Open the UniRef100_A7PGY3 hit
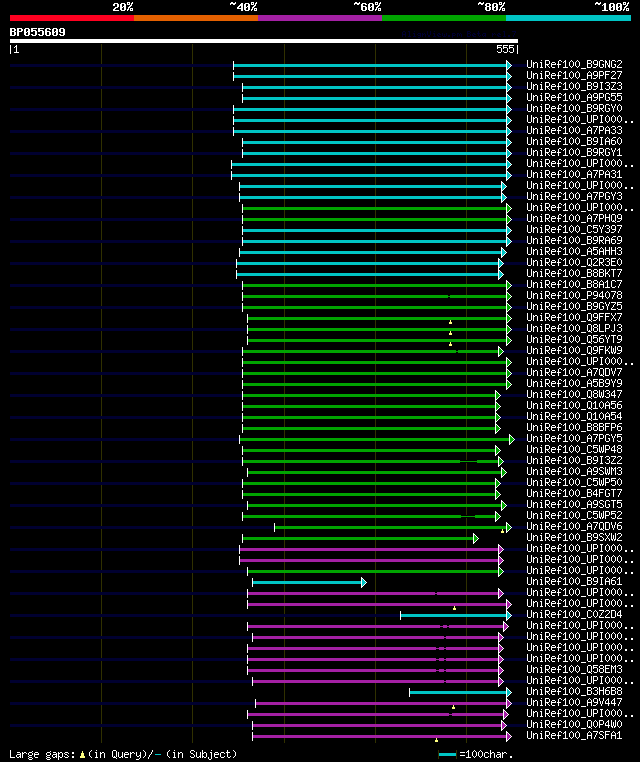This screenshot has height=762, width=640. (574, 196)
